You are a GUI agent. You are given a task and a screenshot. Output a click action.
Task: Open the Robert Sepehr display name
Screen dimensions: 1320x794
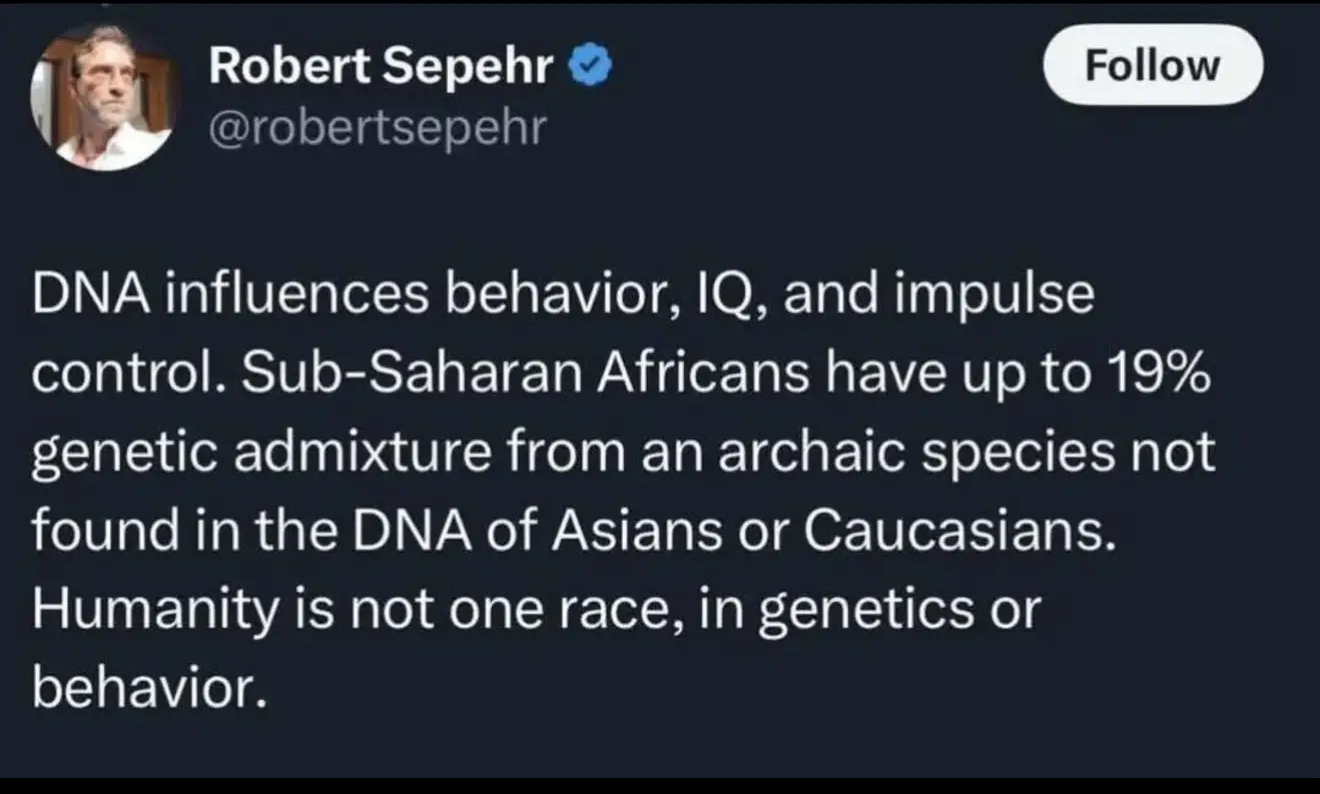380,67
